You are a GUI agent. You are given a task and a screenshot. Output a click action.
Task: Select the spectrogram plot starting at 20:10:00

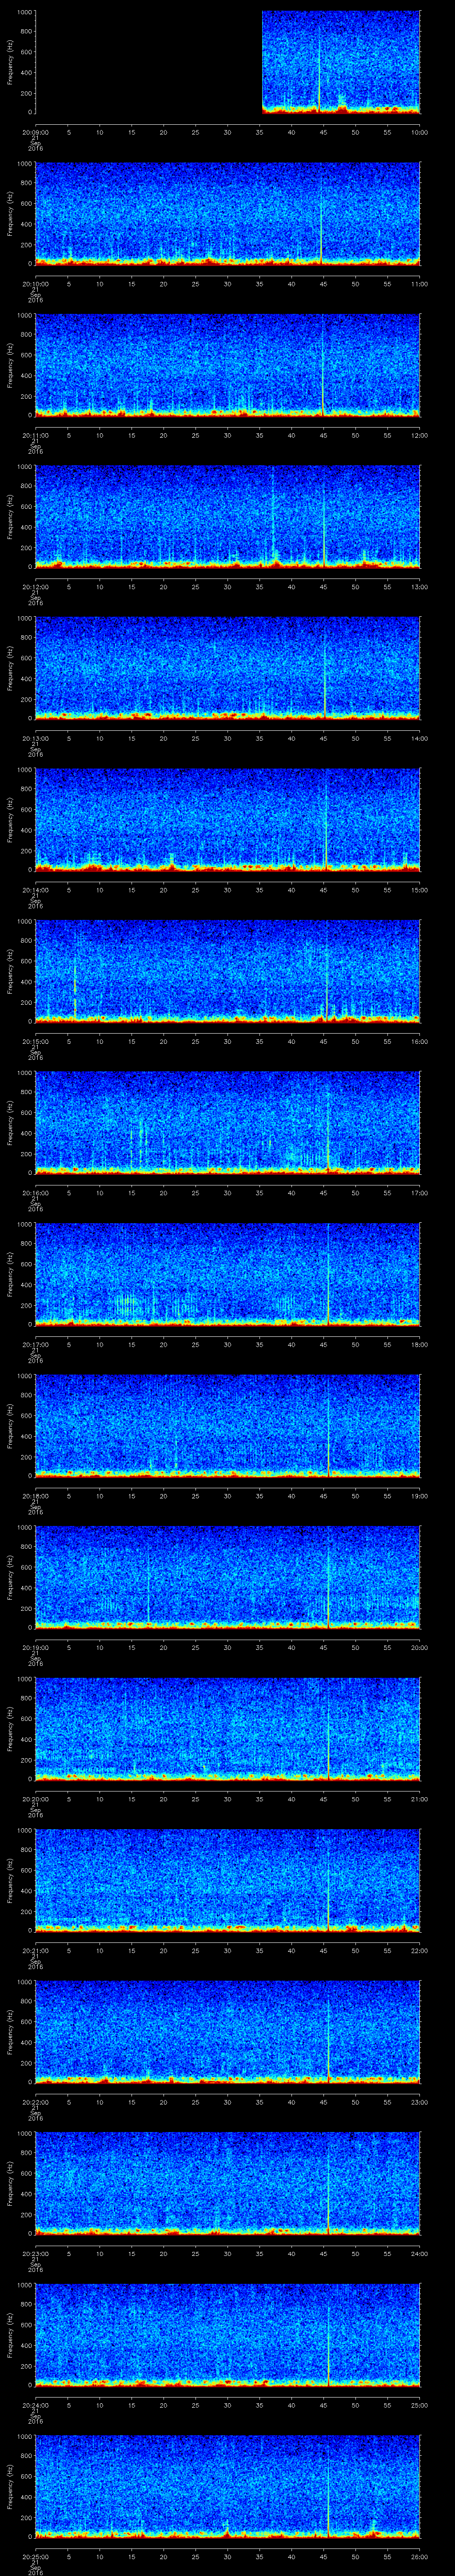click(228, 213)
